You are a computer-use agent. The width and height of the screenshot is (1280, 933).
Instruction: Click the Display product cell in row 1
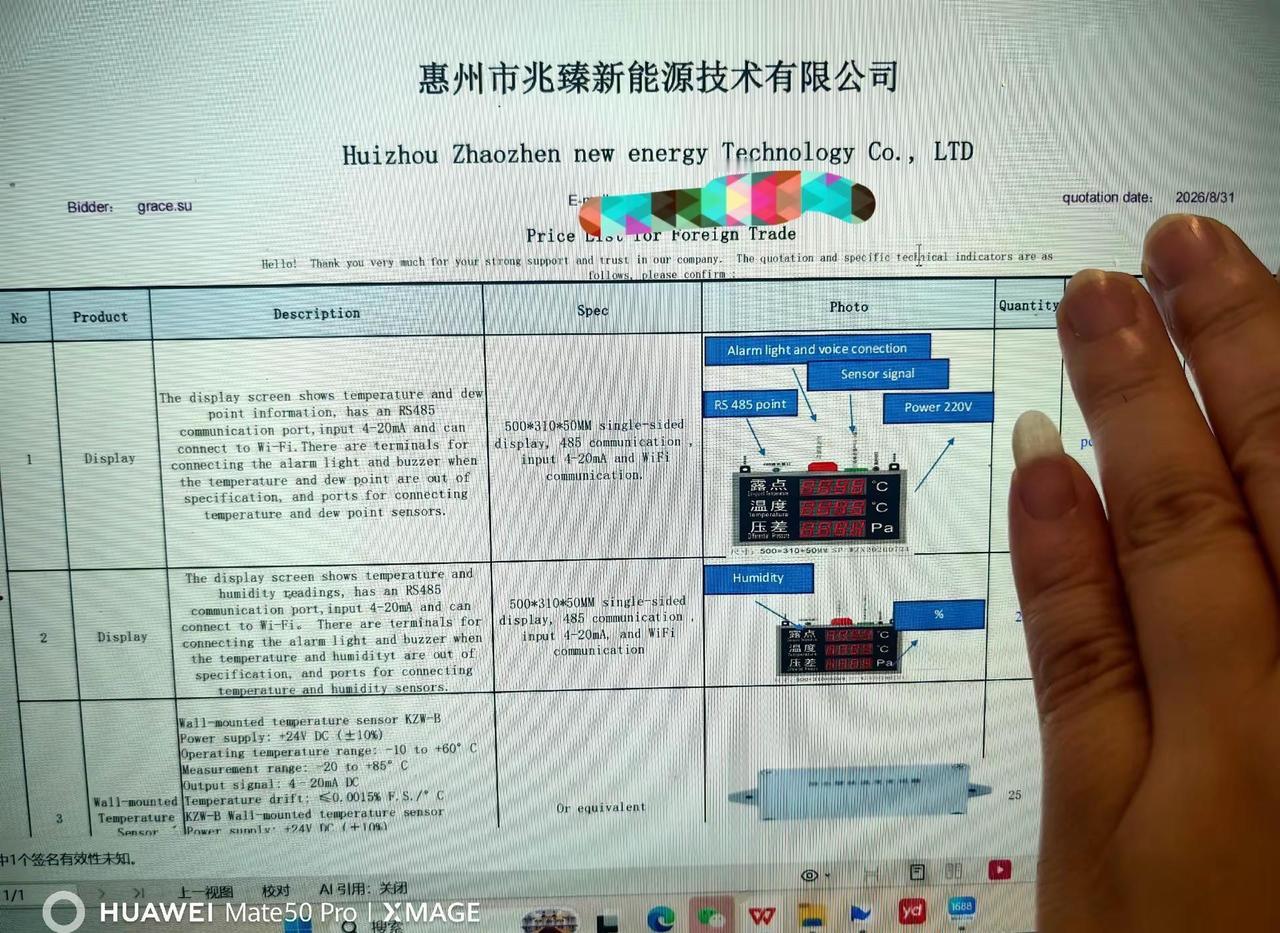[109, 458]
